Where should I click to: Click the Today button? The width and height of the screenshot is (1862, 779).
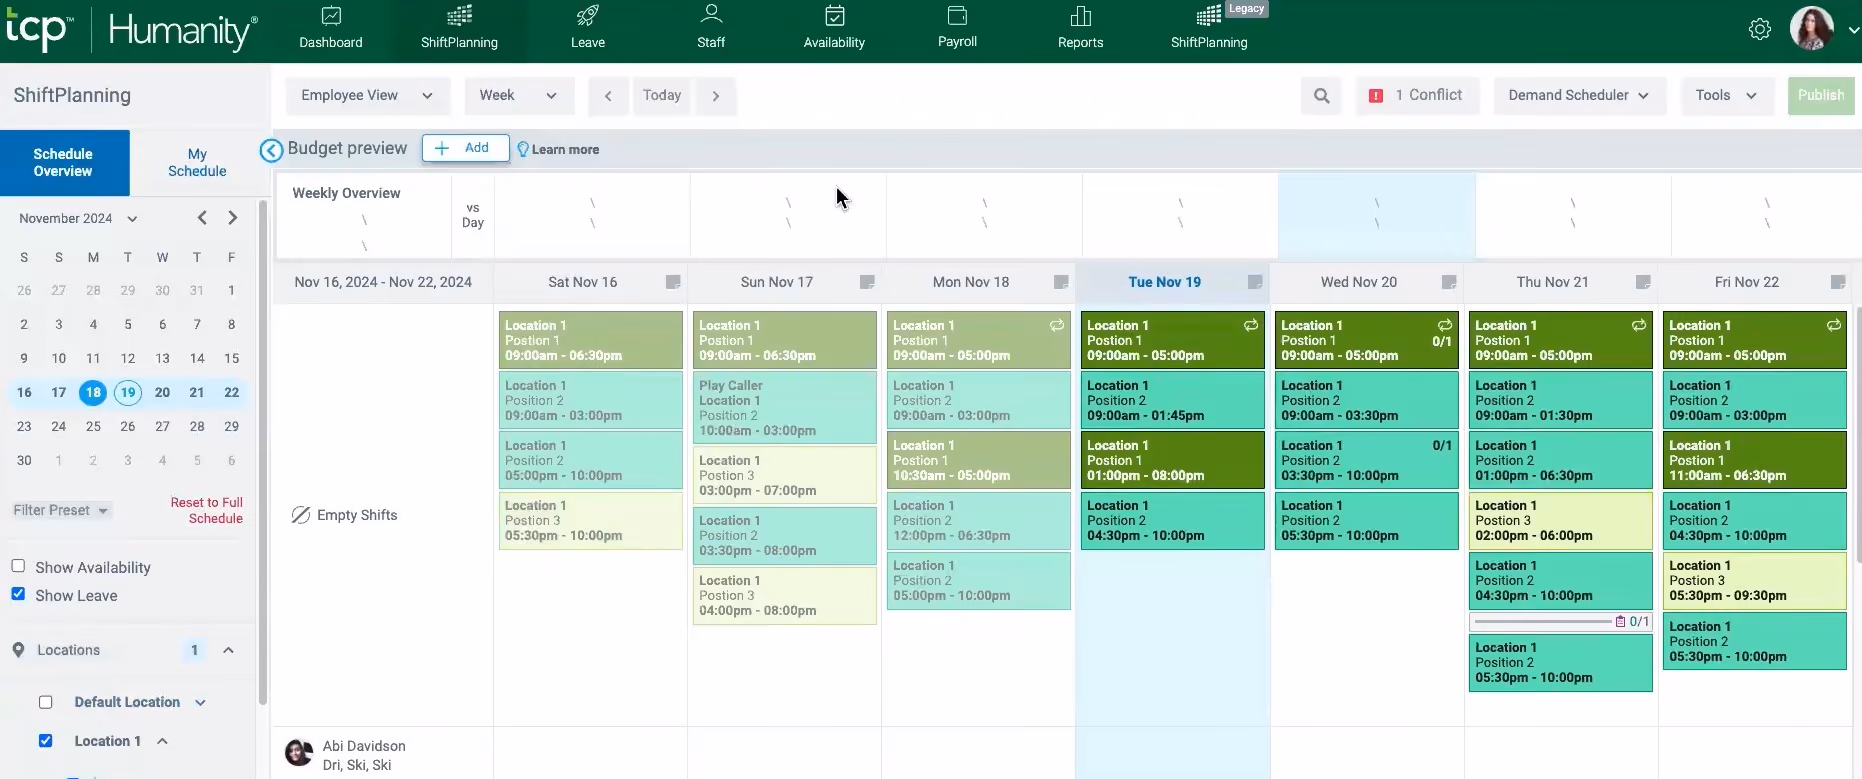[662, 96]
